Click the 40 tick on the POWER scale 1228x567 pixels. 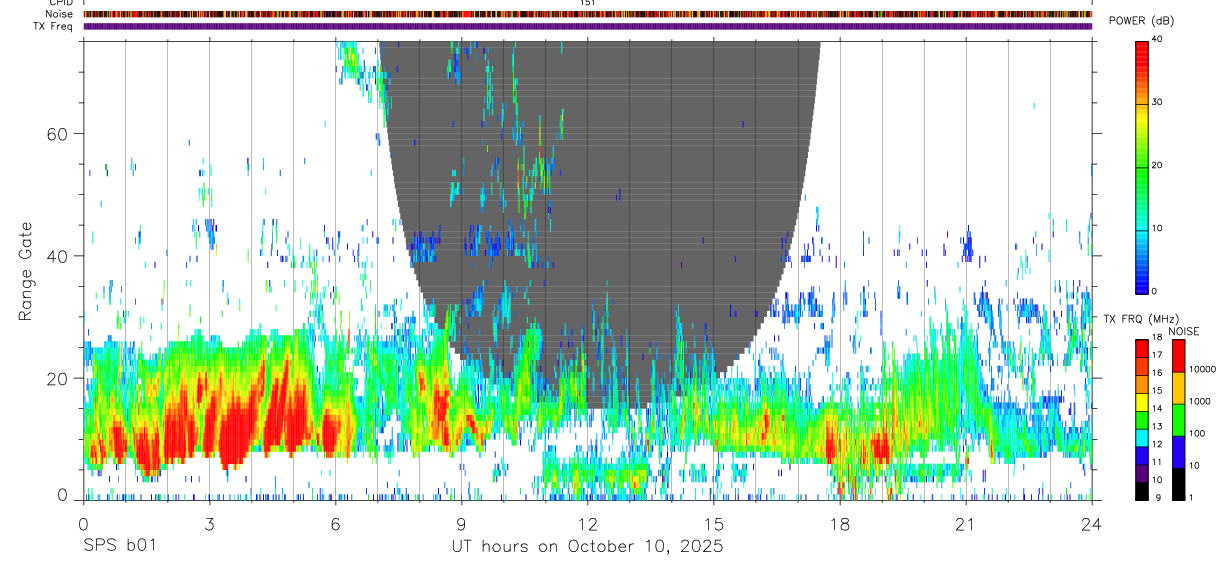point(1157,39)
